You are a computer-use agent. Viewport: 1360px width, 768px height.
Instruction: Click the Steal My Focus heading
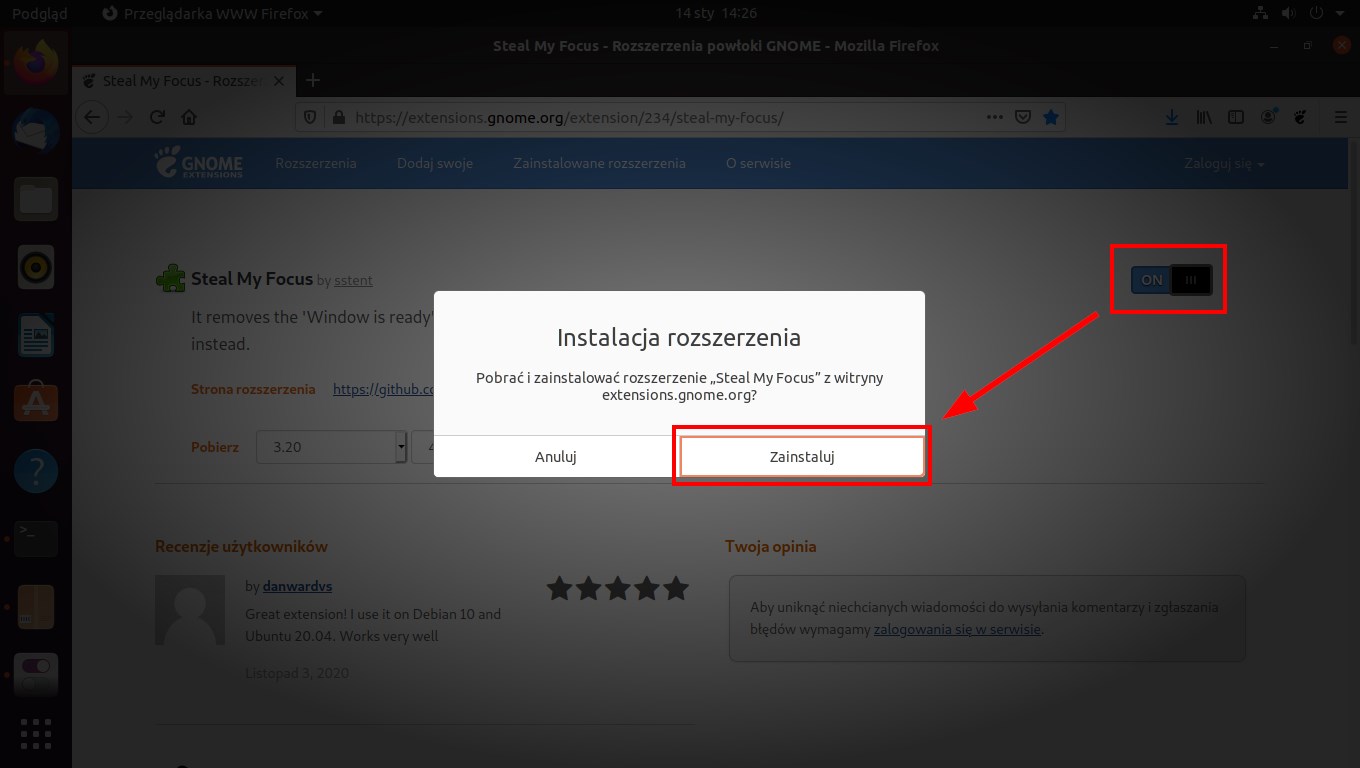(252, 279)
